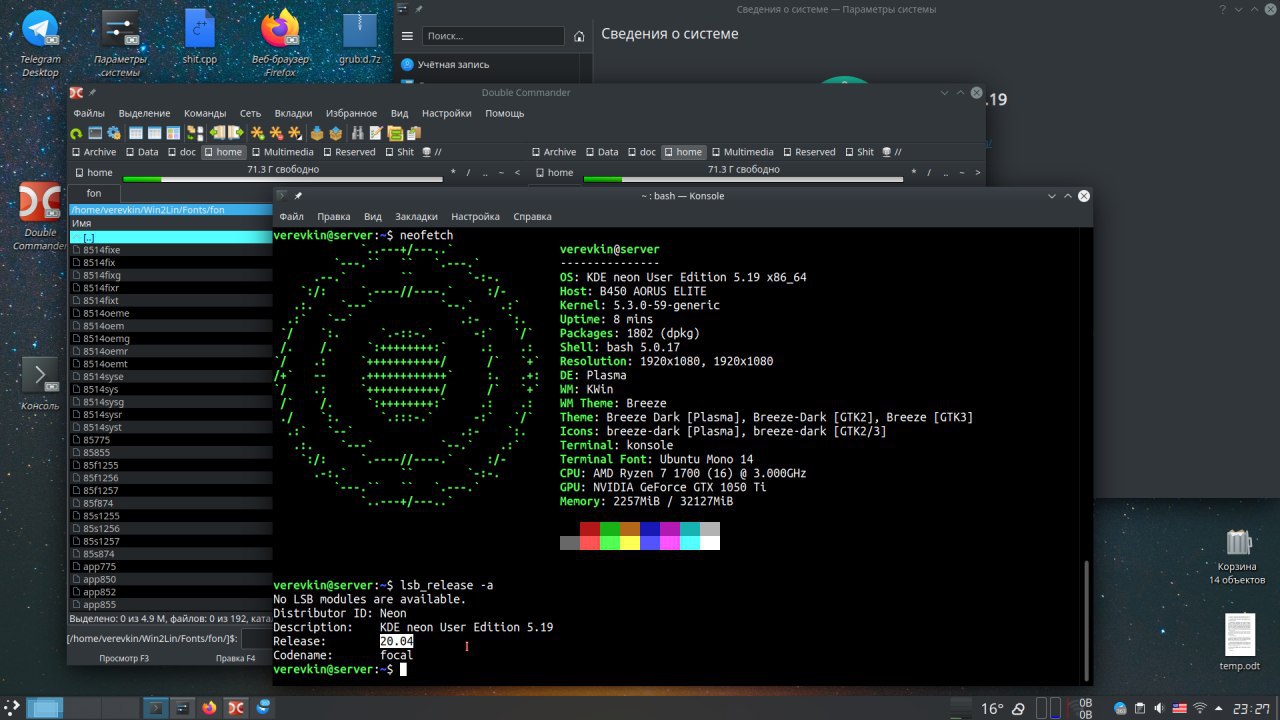
Task: Select the Archive drive button in left panel
Action: [x=93, y=152]
